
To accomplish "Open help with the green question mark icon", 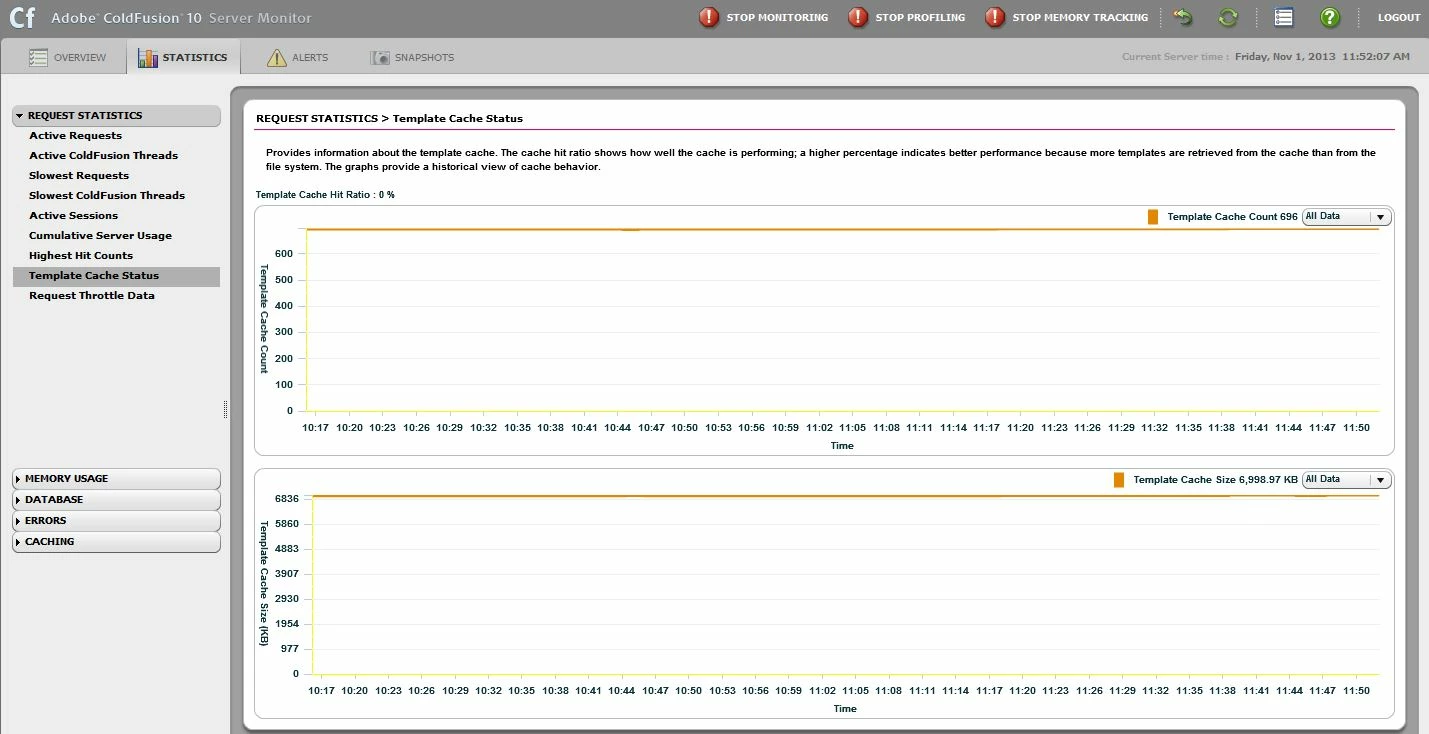I will tap(1329, 17).
